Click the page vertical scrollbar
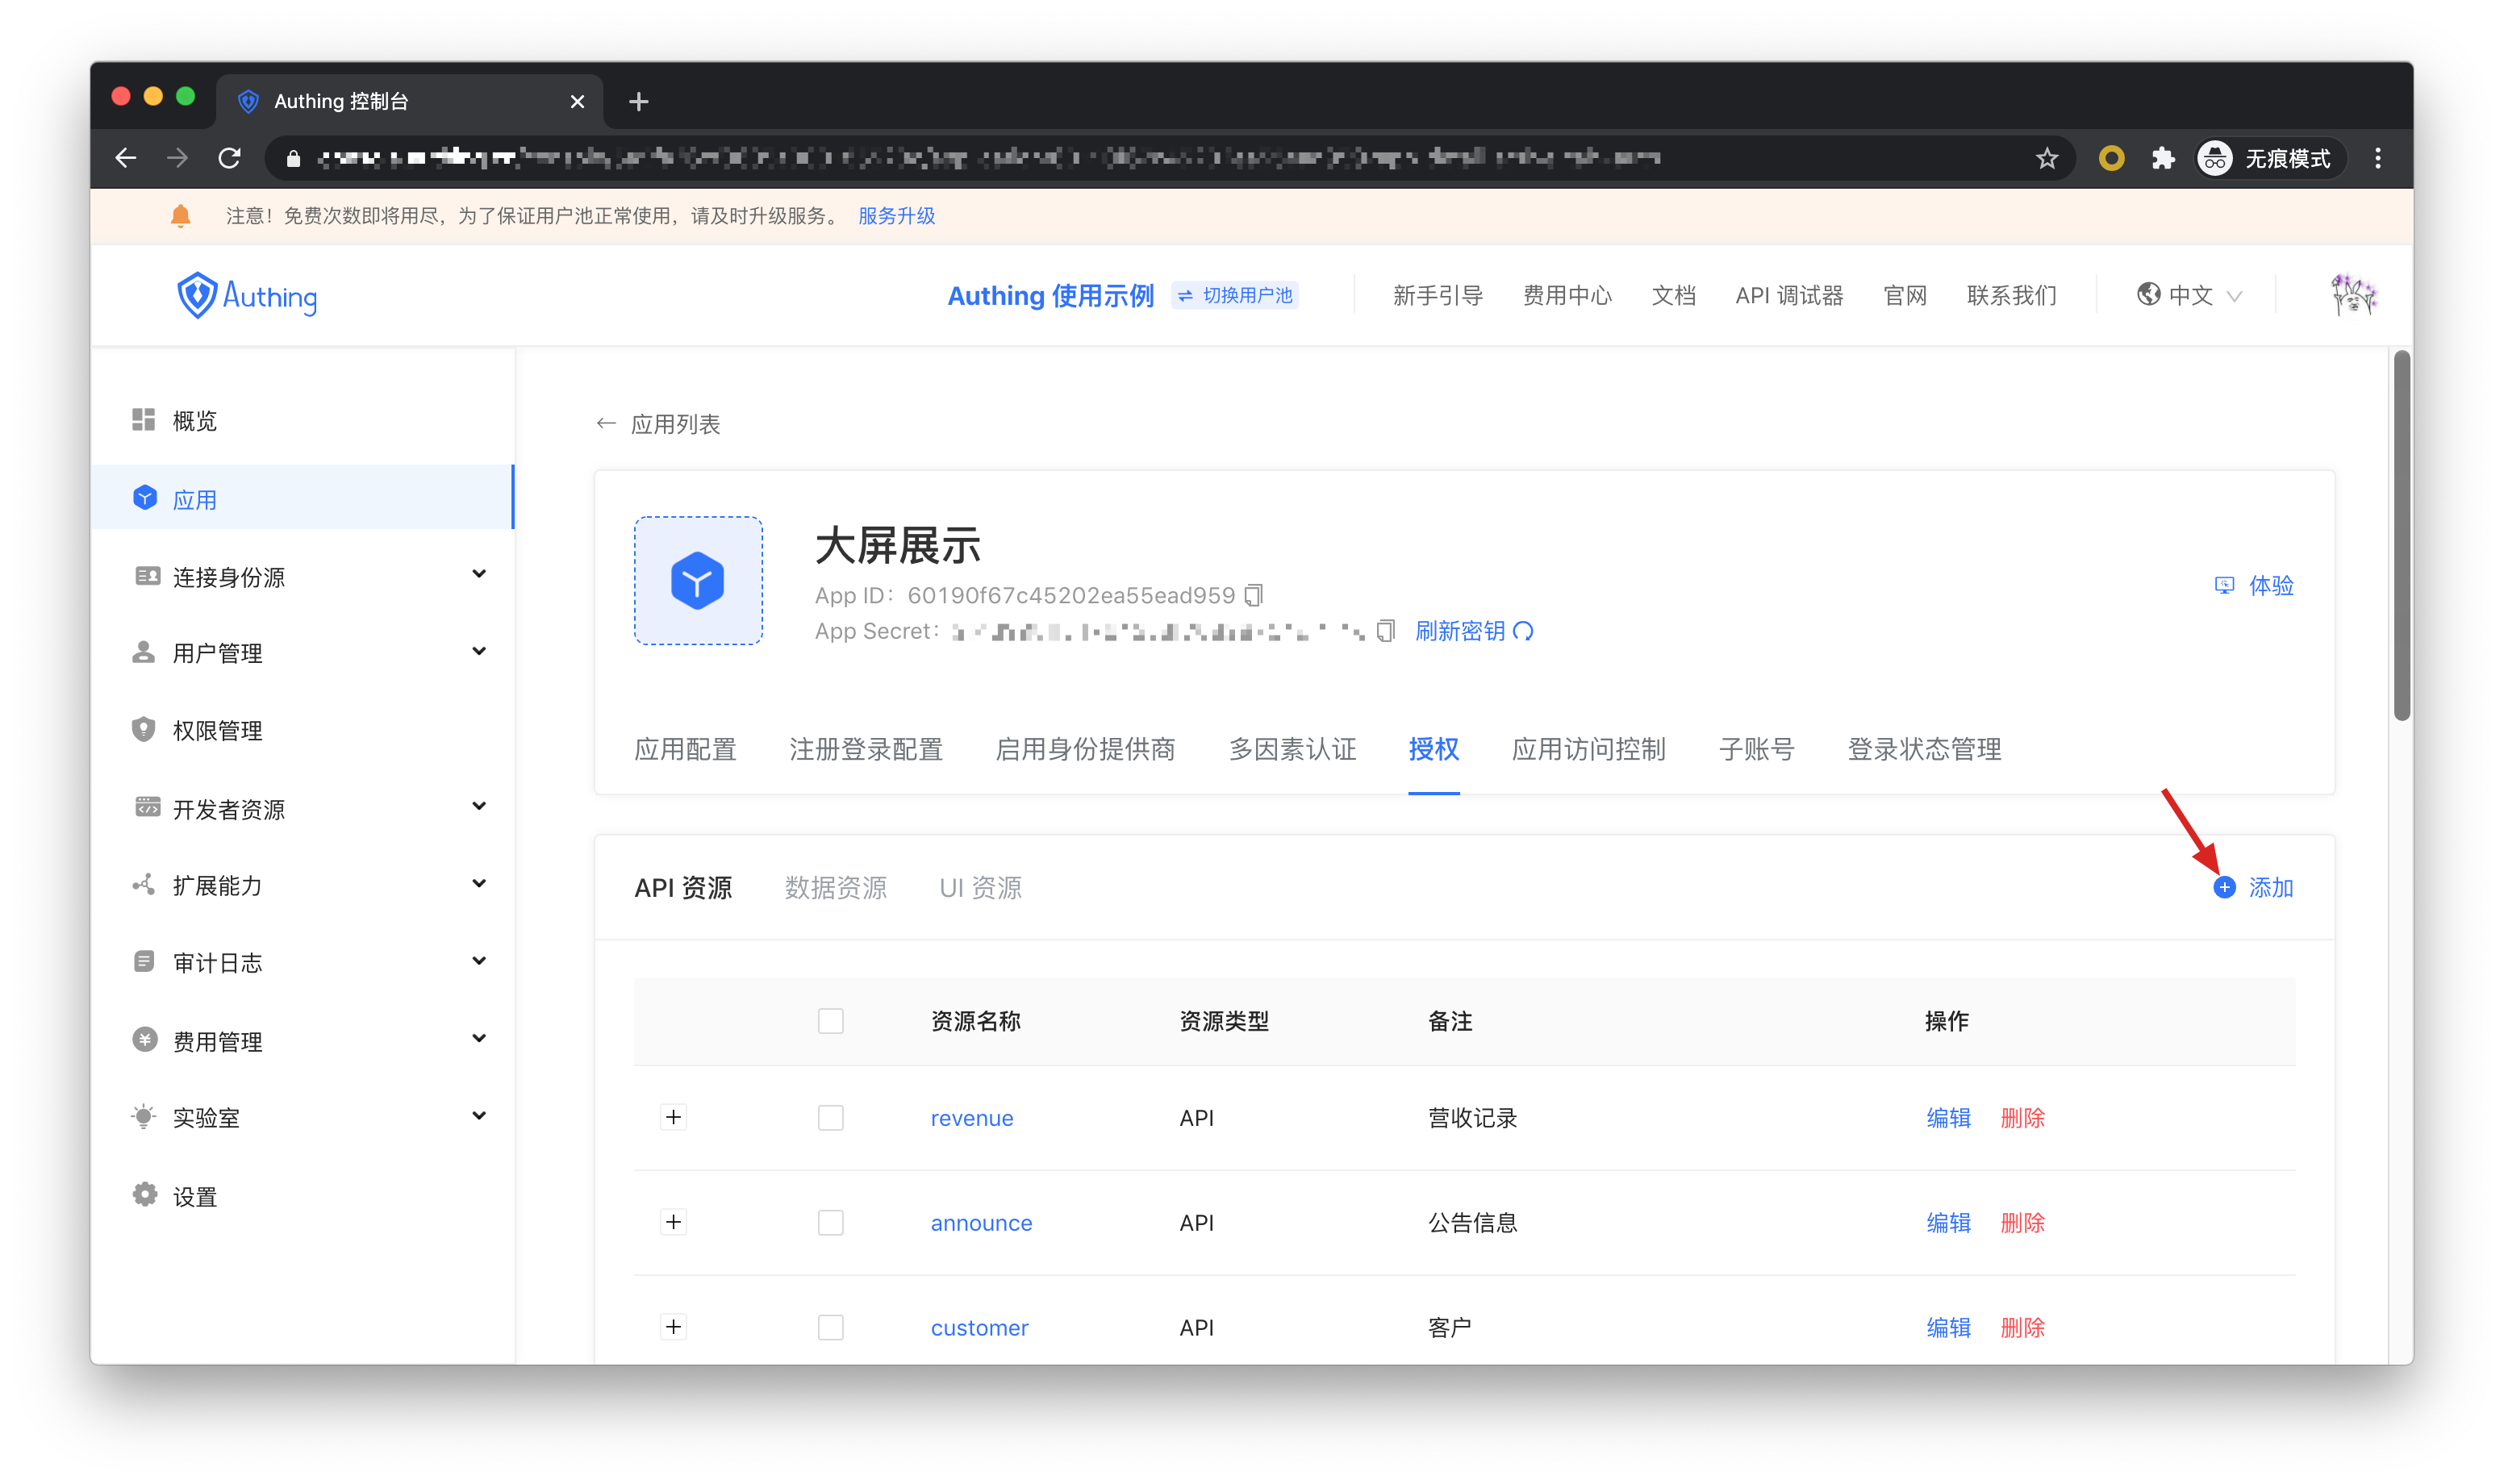2504x1484 pixels. [2401, 535]
